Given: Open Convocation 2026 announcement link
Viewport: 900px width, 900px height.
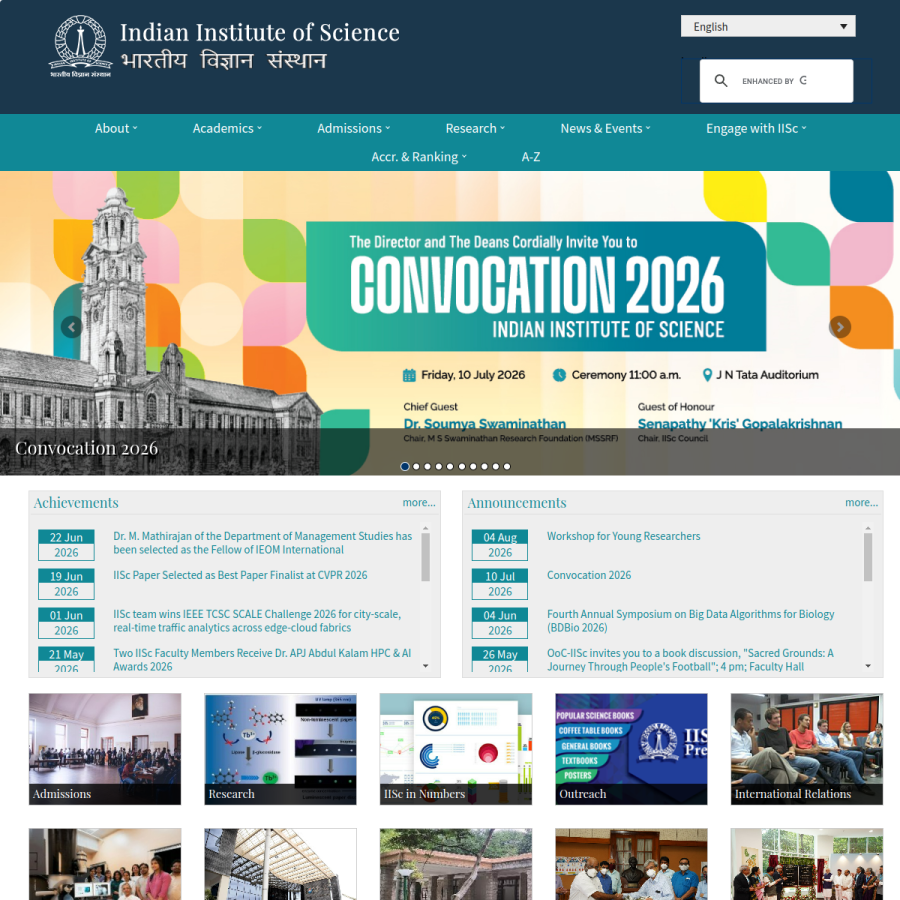Looking at the screenshot, I should [x=589, y=575].
